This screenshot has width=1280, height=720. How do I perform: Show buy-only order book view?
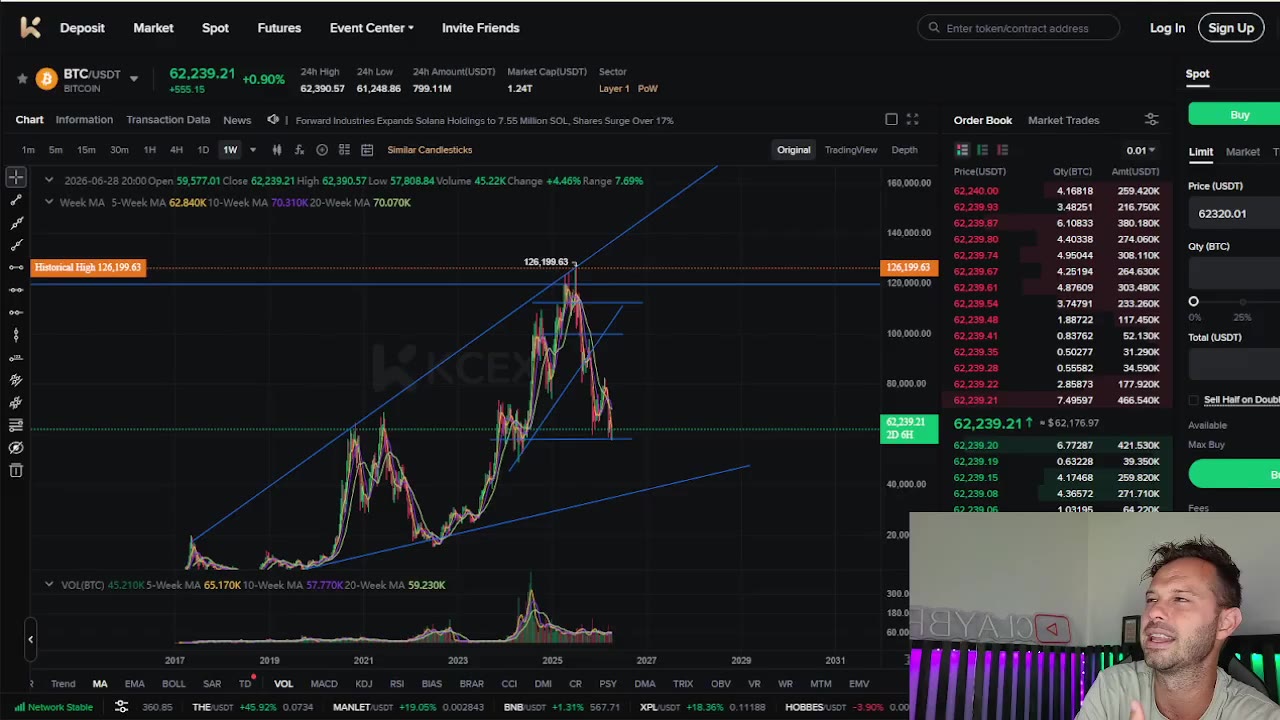pyautogui.click(x=982, y=150)
